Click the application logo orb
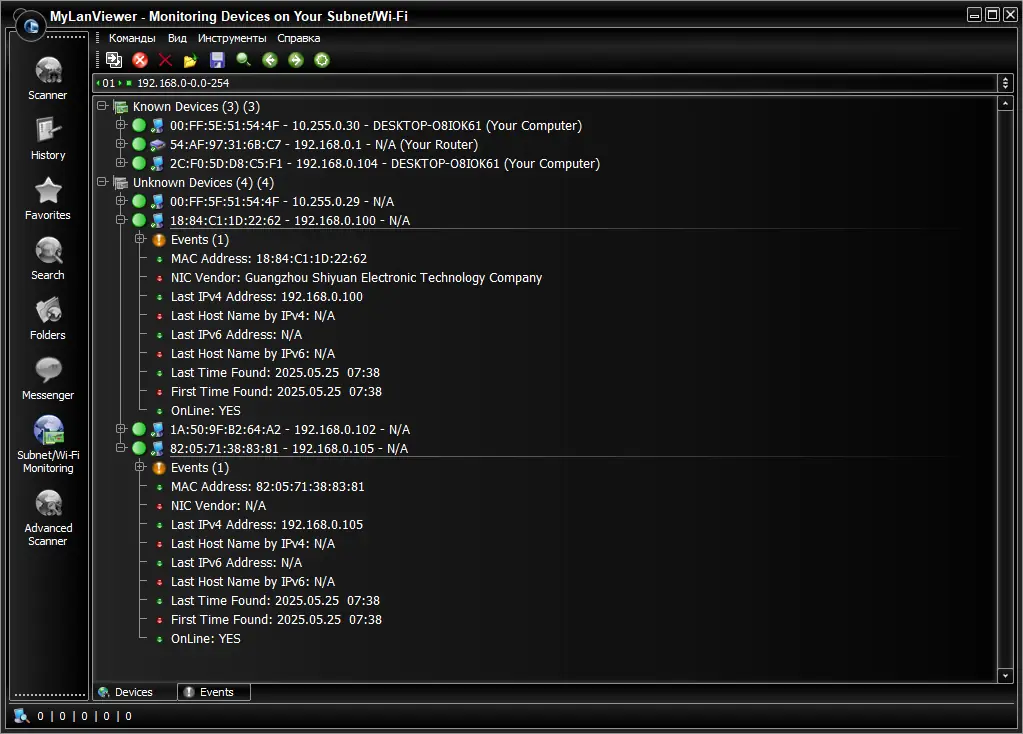Screen dimensions: 1023x734 [30, 26]
